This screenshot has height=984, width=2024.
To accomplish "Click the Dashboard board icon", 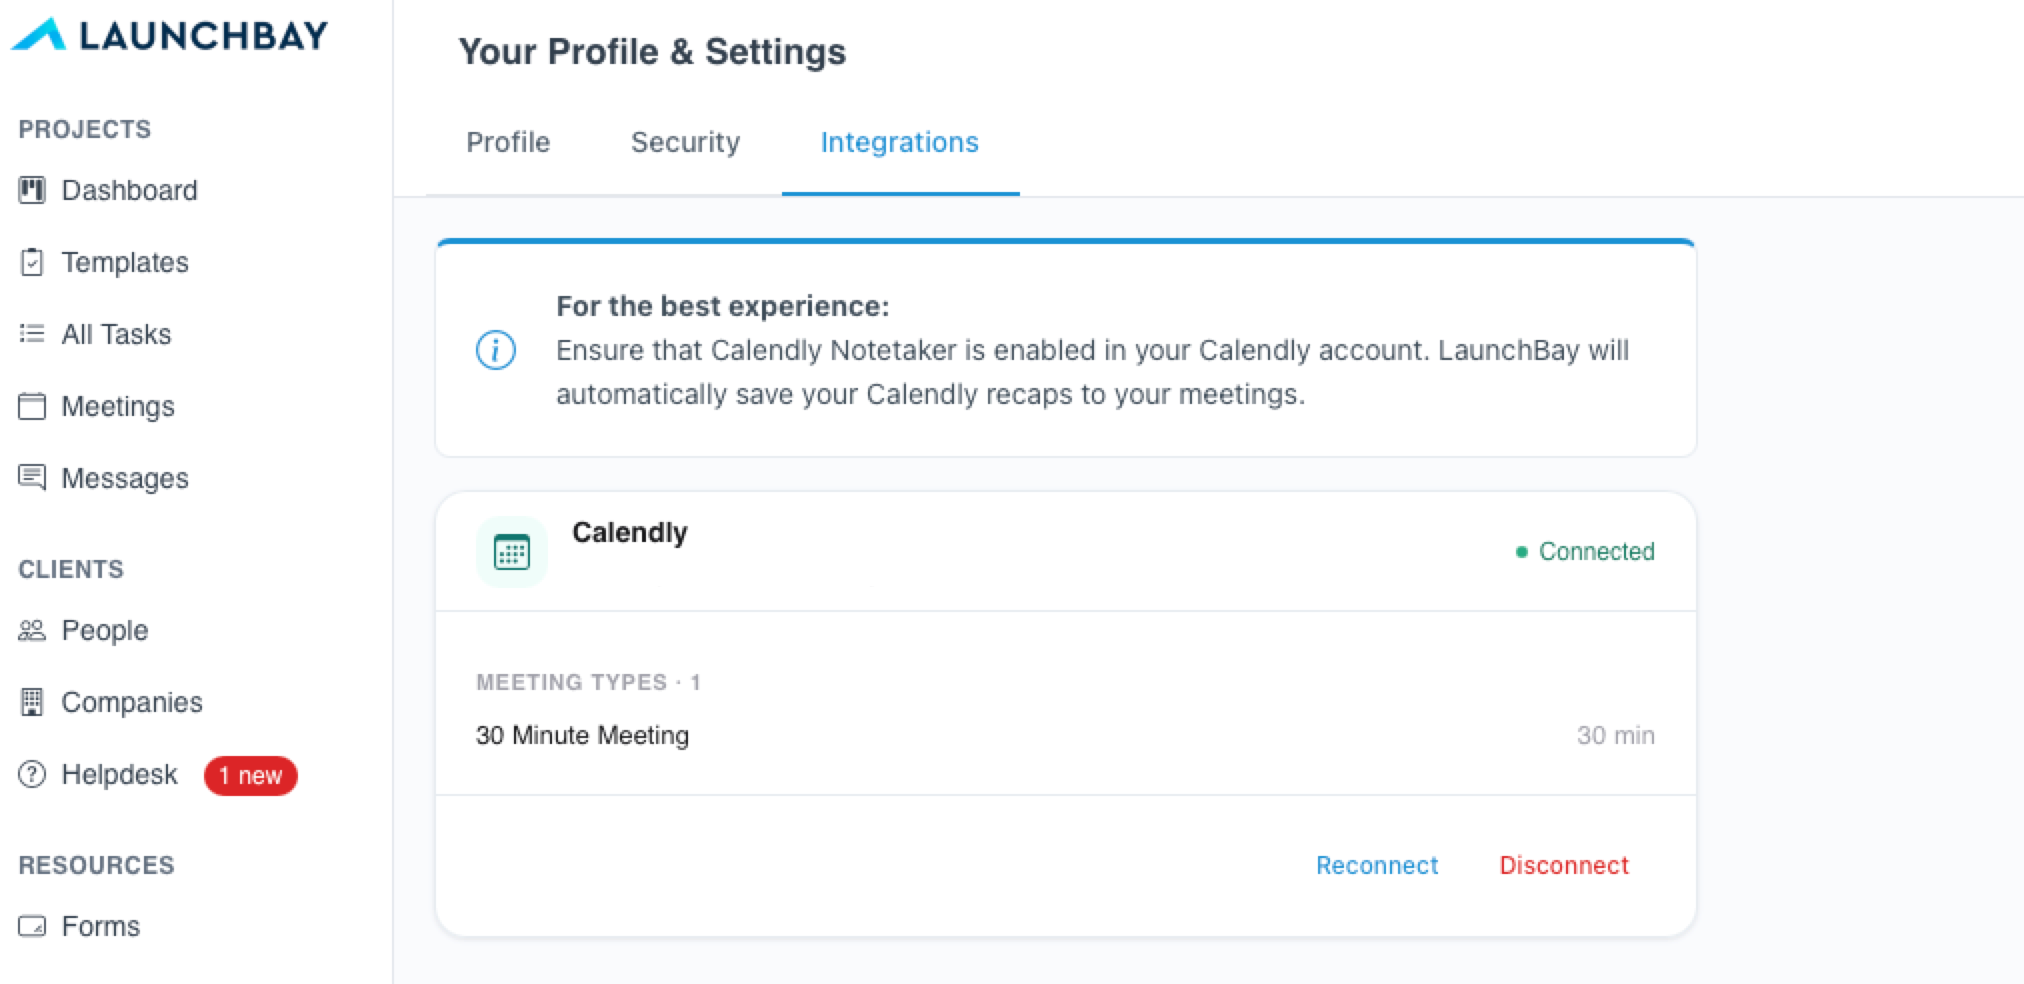I will 32,190.
